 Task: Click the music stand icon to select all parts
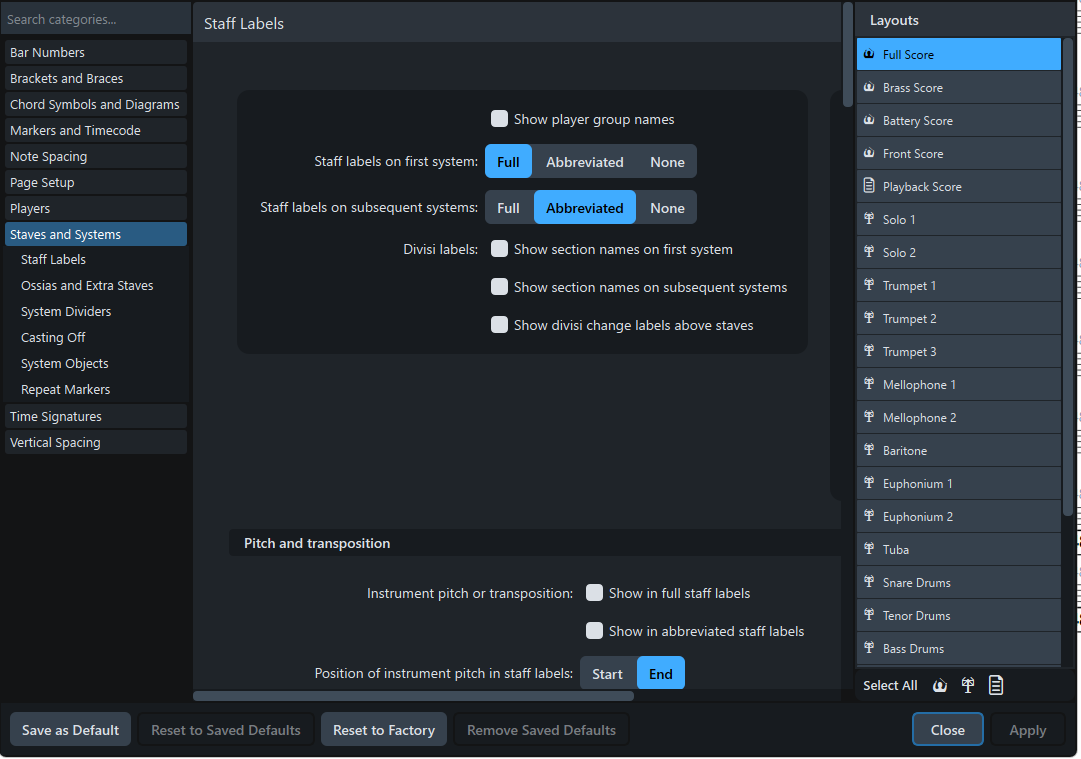click(967, 685)
